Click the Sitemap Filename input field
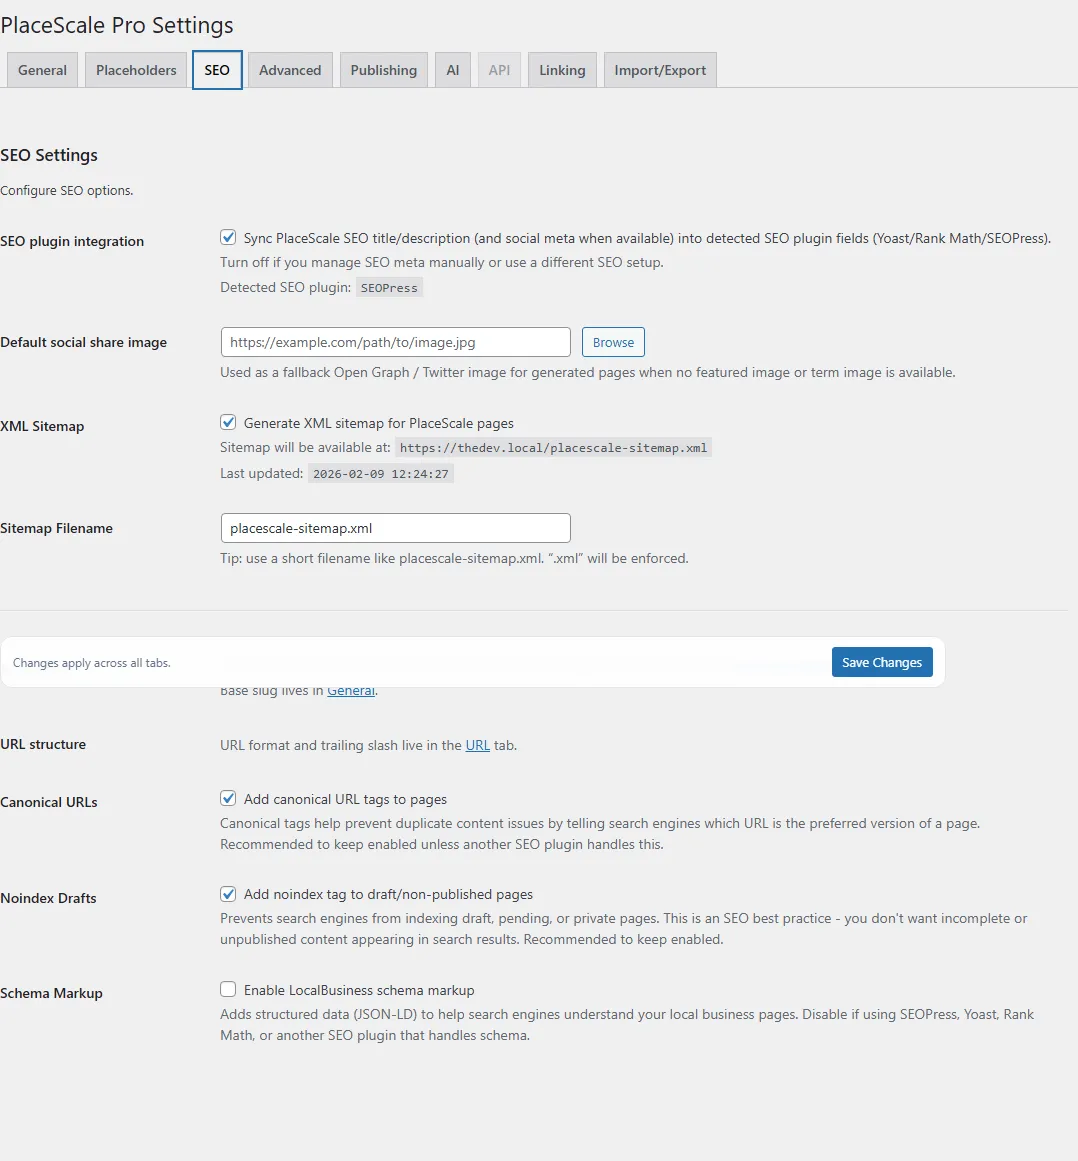This screenshot has height=1161, width=1078. tap(394, 527)
